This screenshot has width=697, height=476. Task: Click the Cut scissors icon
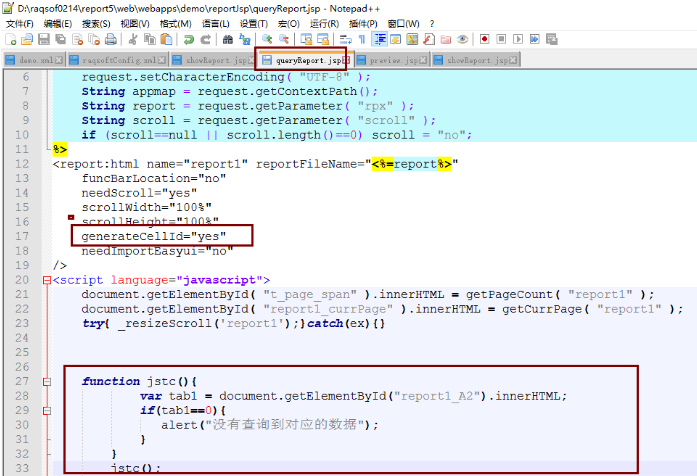(x=132, y=40)
